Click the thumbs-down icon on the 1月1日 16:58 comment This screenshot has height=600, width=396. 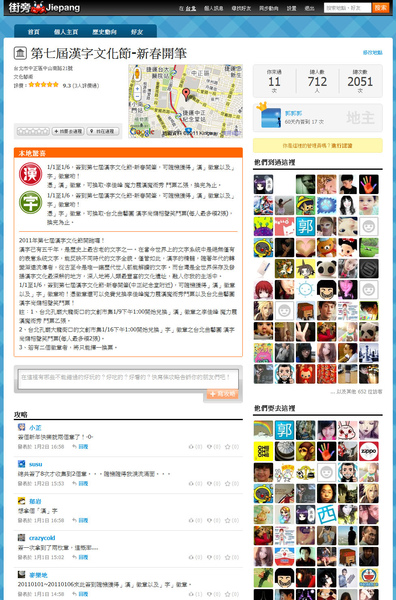pos(209,520)
